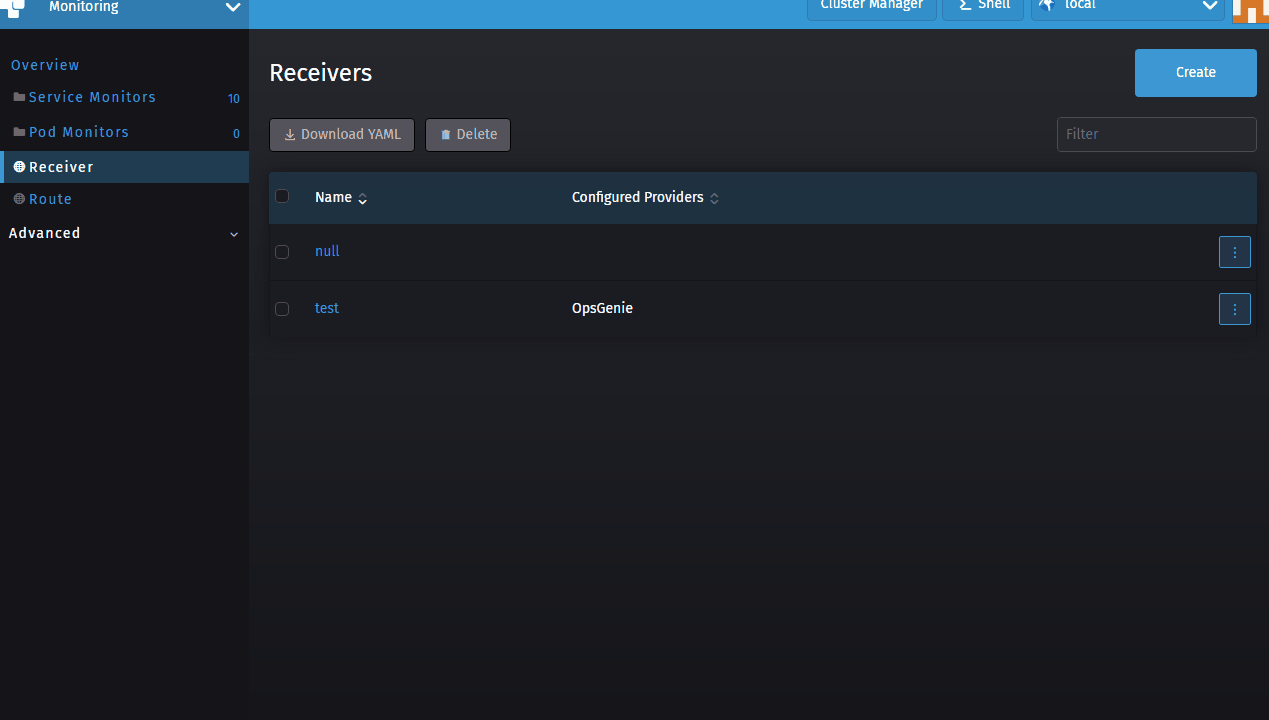
Task: Check the checkbox for the test receiver
Action: pos(282,309)
